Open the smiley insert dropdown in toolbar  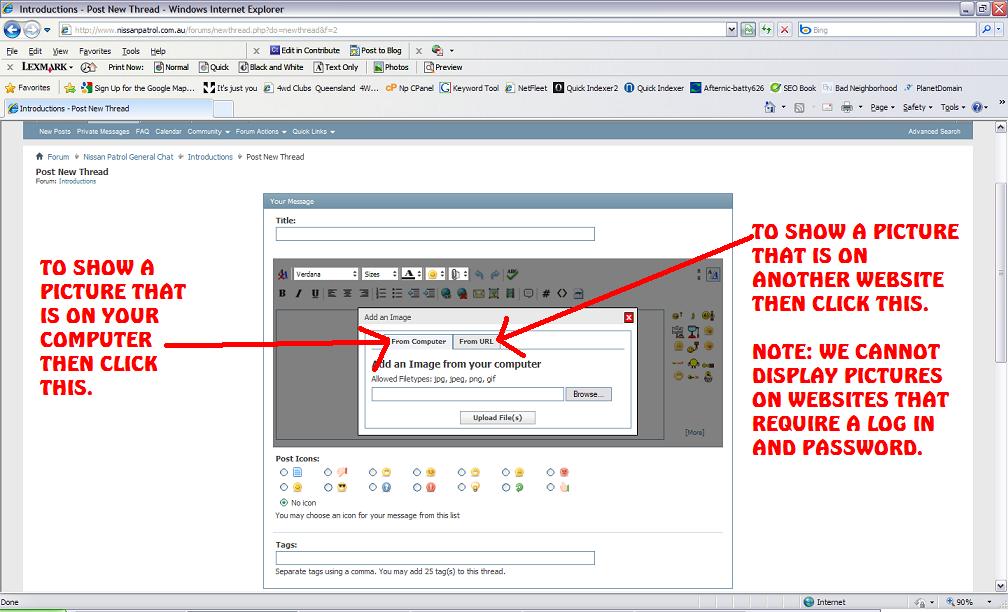(x=435, y=274)
